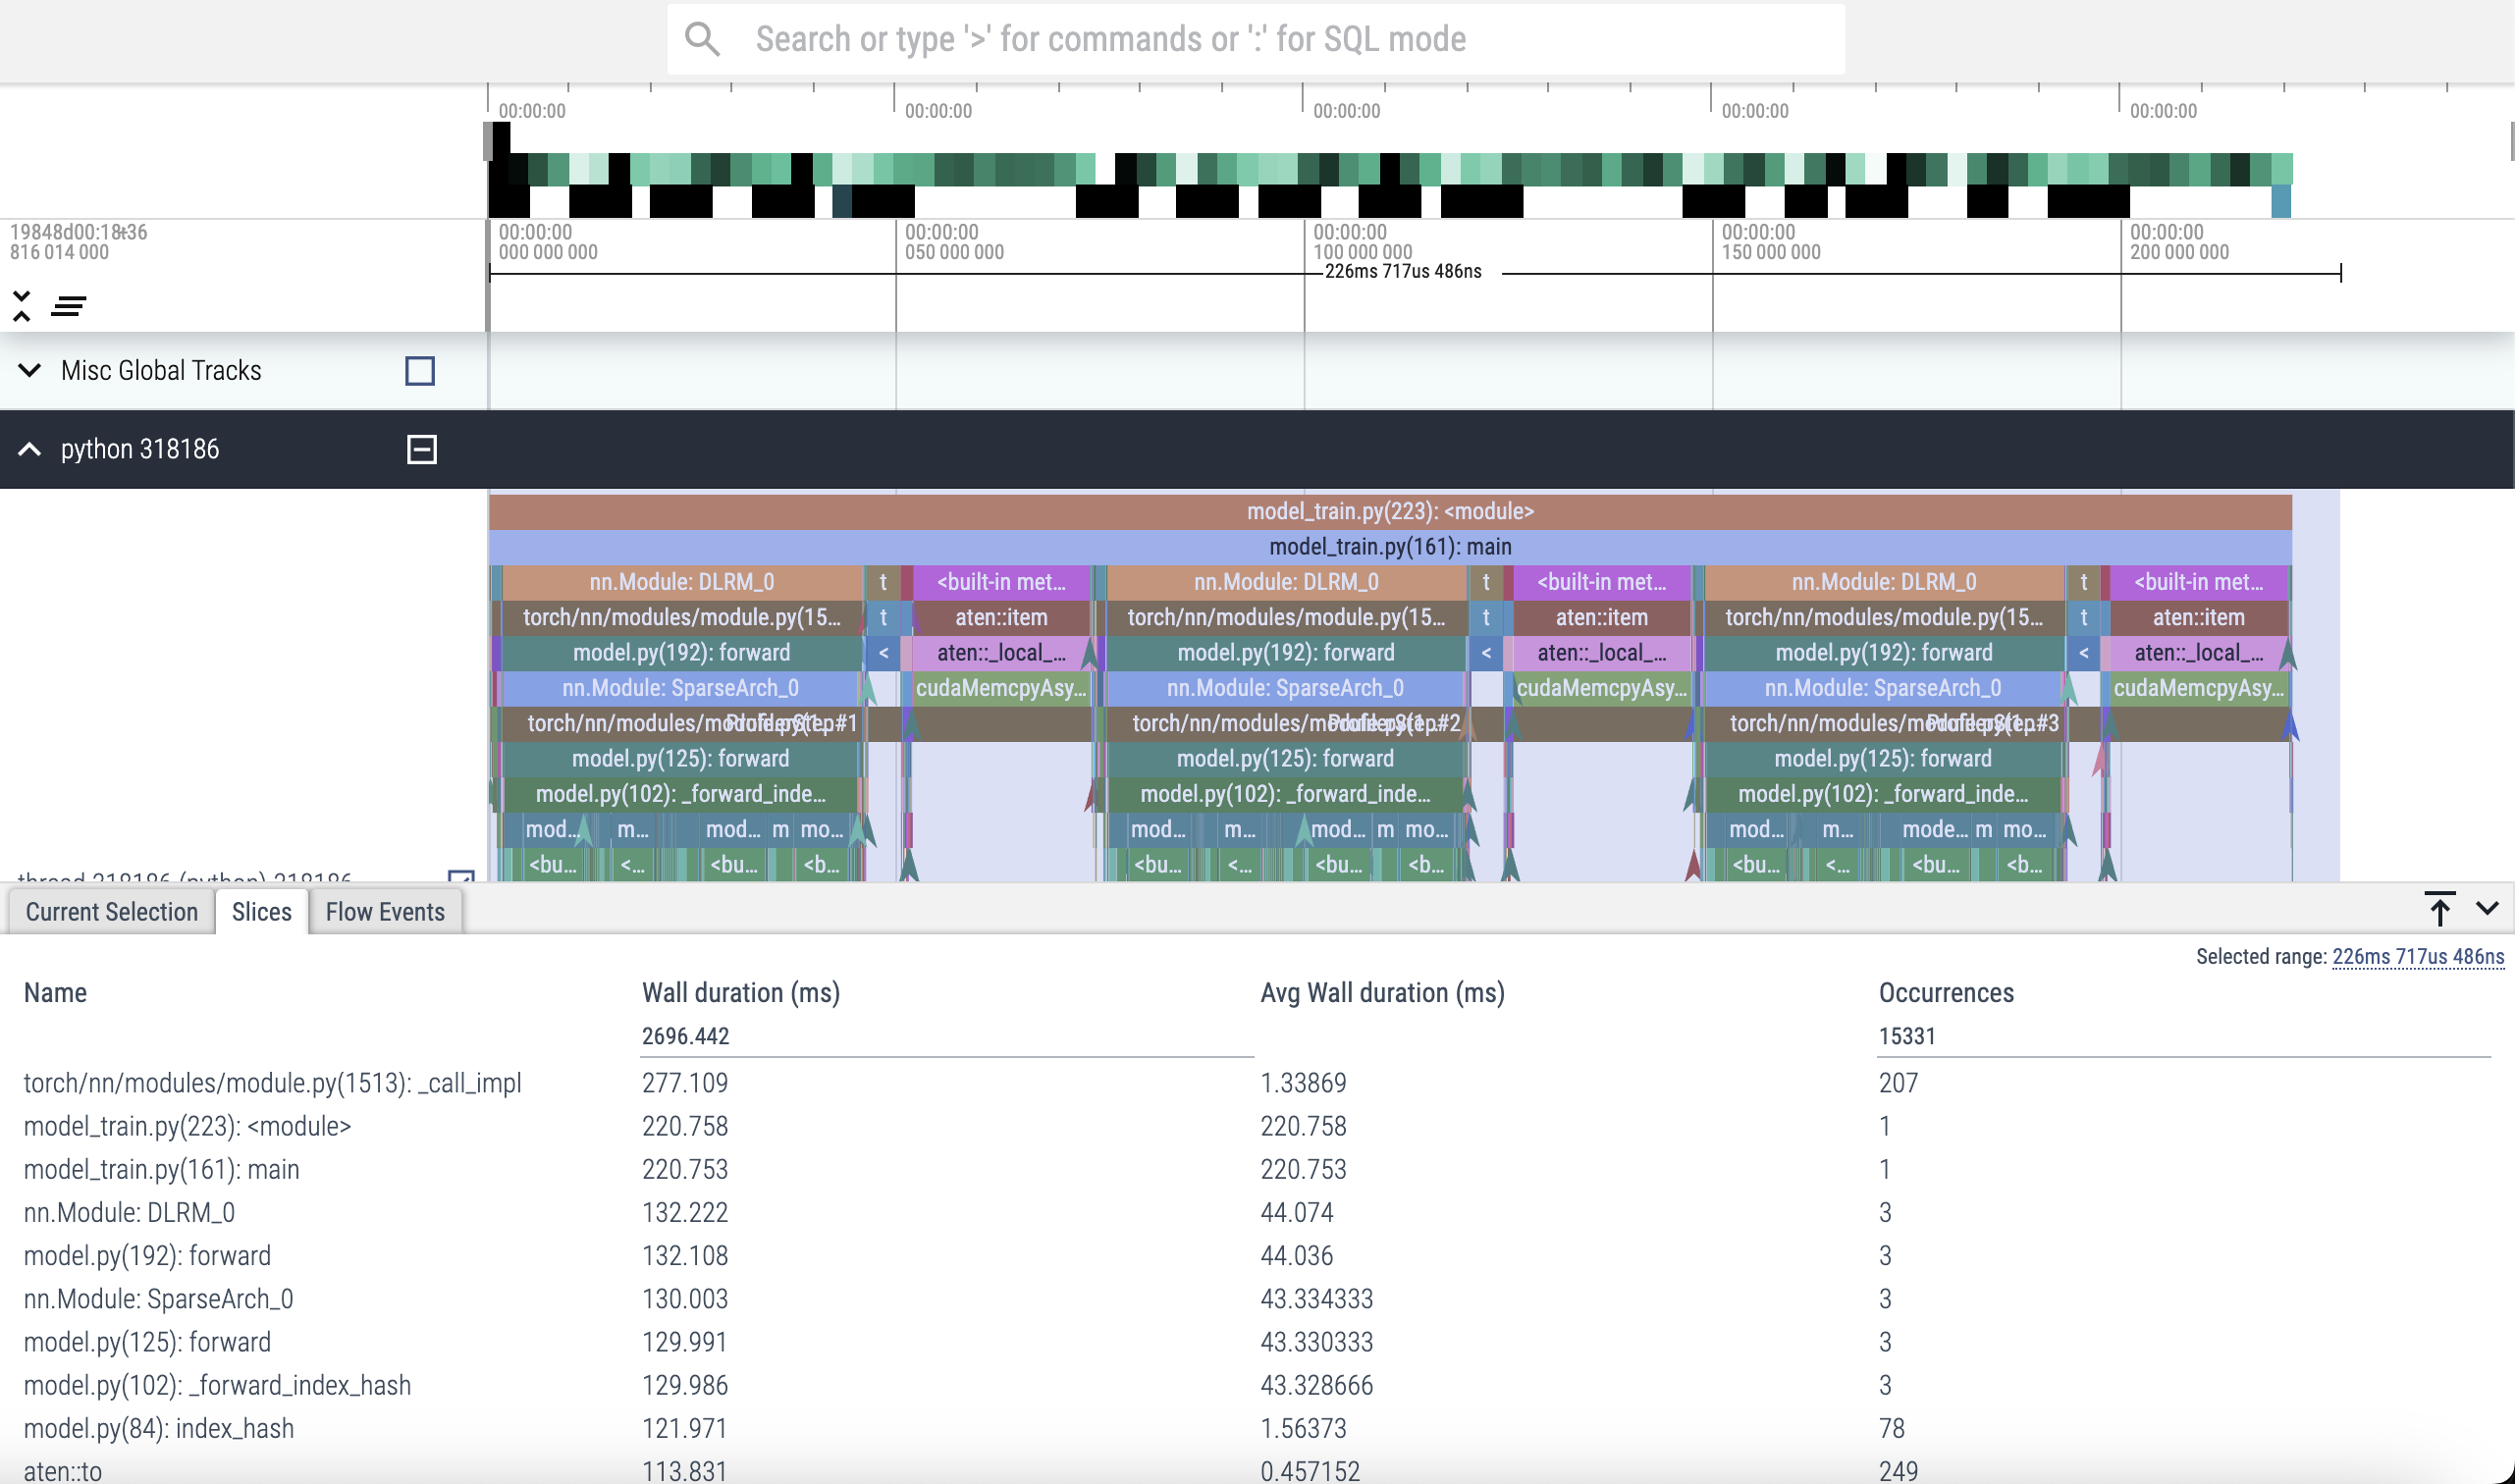Collapse the bottom details panel chevron
This screenshot has height=1484, width=2515.
click(x=2487, y=908)
